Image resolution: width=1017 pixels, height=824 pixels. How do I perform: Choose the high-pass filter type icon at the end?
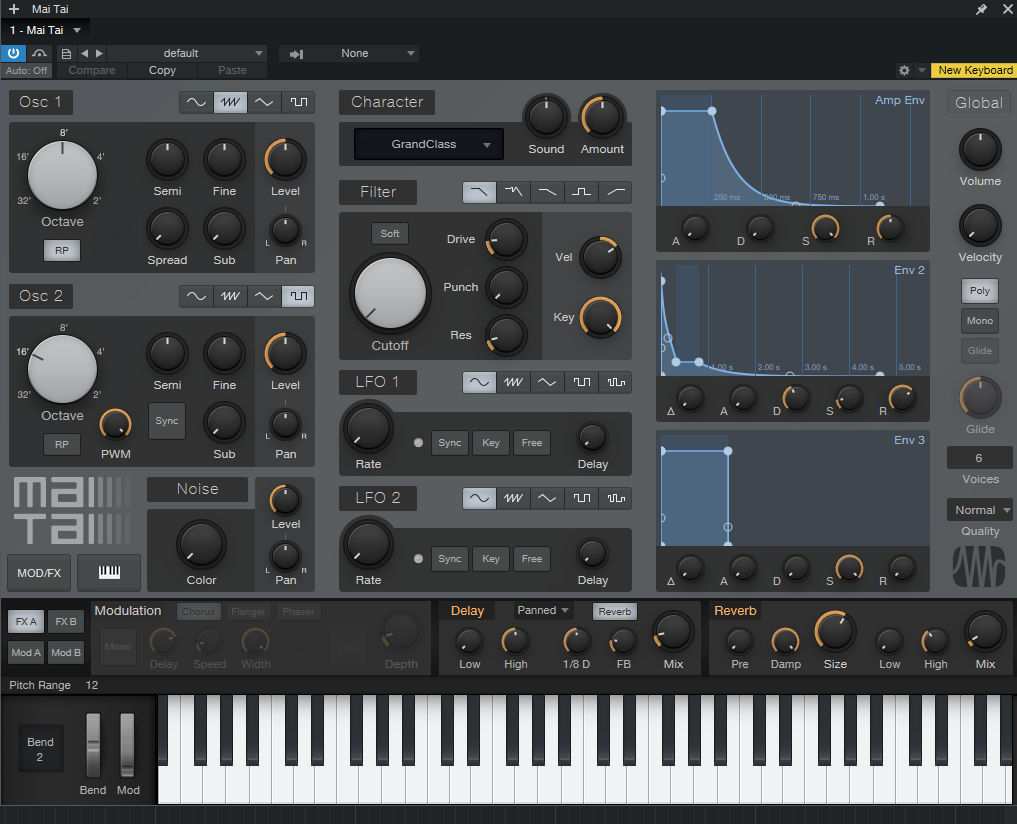coord(616,192)
